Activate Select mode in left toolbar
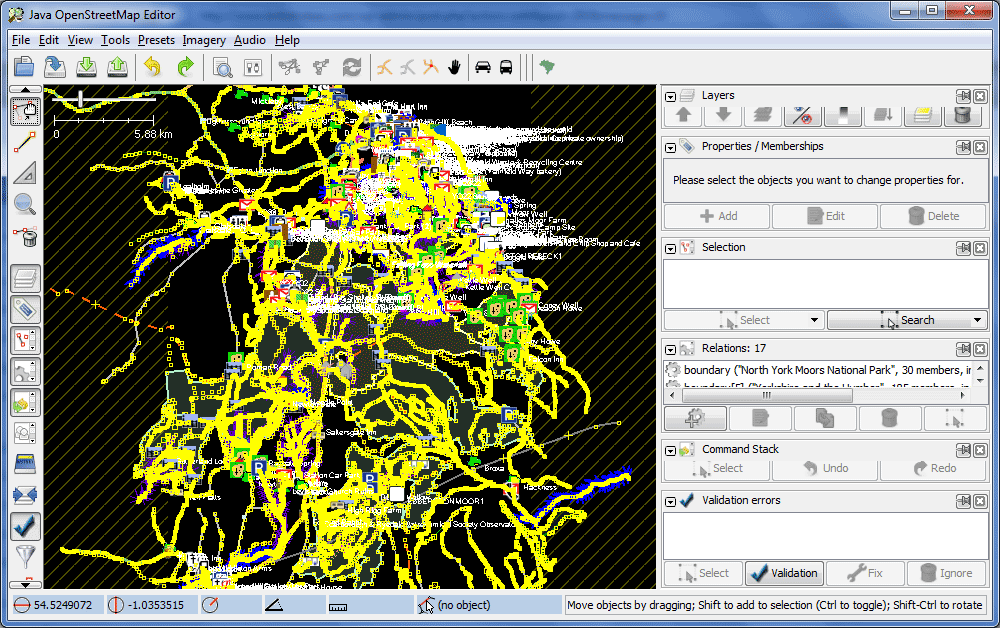Viewport: 1000px width, 628px height. point(26,111)
